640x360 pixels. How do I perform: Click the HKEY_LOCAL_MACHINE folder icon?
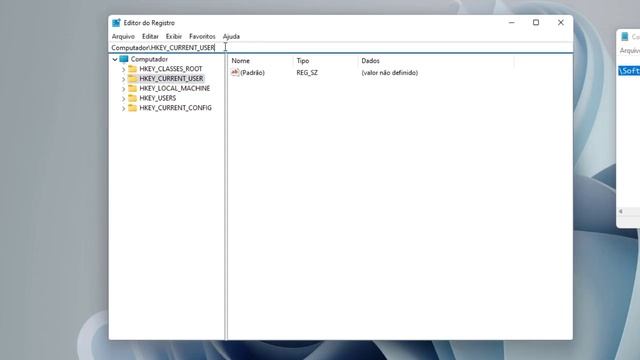pyautogui.click(x=132, y=88)
